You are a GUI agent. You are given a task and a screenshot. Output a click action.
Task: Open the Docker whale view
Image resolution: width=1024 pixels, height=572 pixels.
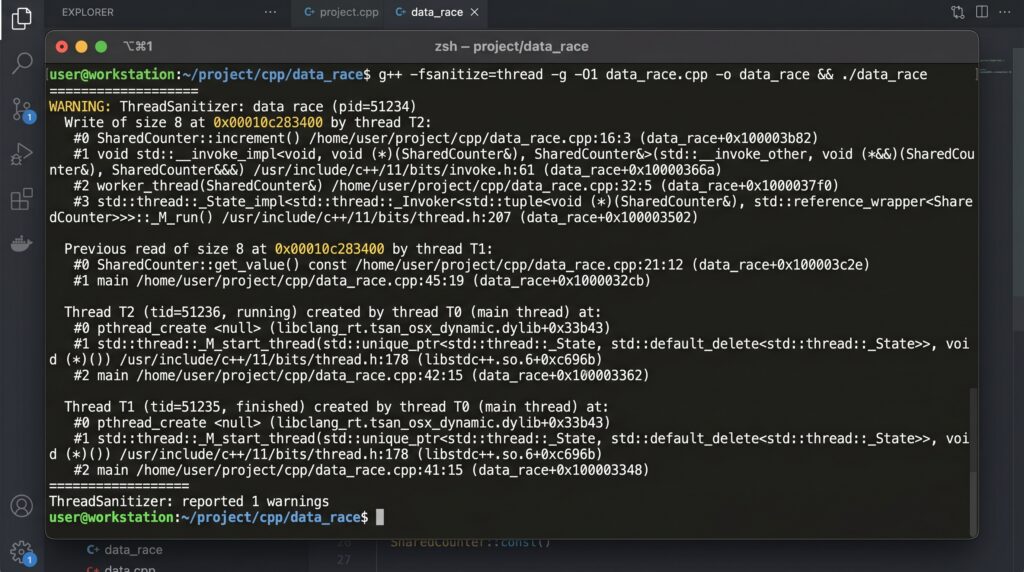click(22, 244)
